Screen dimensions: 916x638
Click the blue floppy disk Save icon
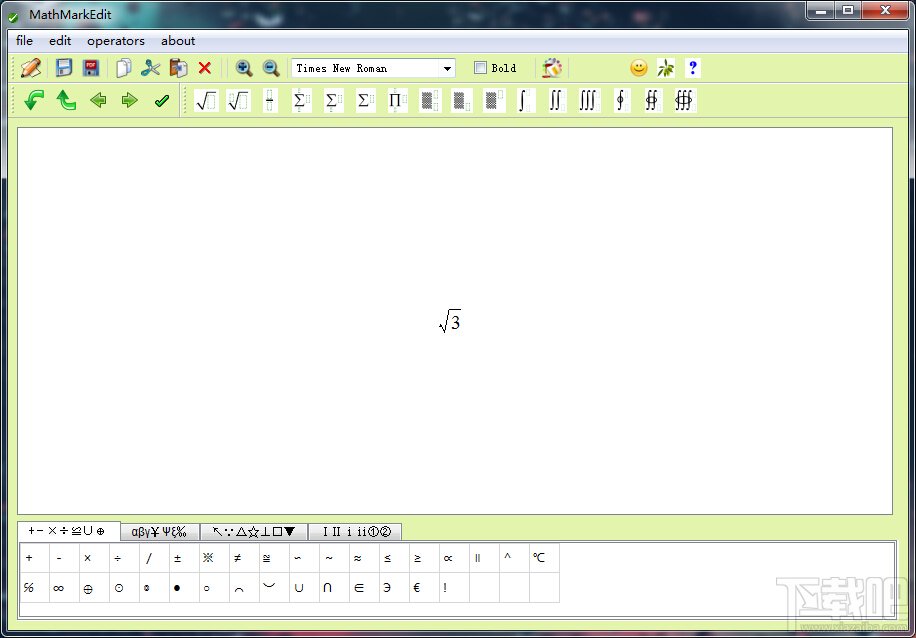[64, 68]
